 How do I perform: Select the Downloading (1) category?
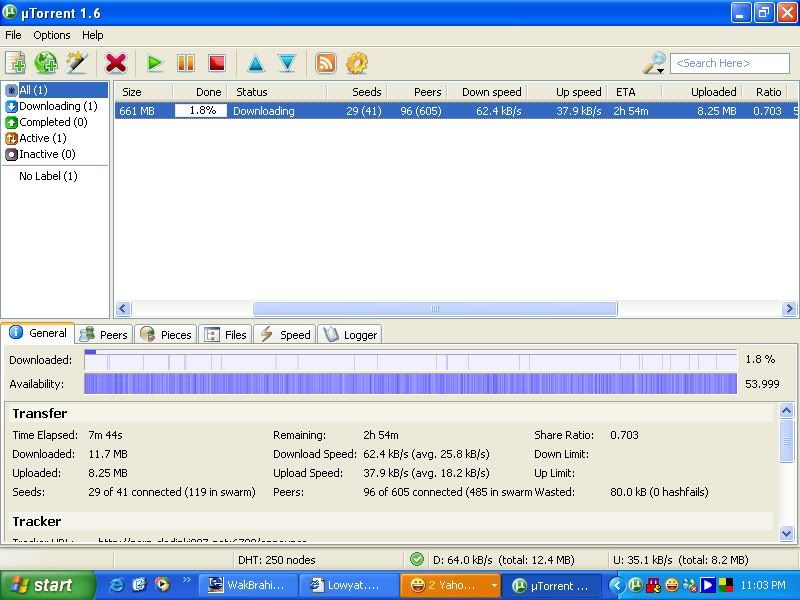click(x=57, y=106)
